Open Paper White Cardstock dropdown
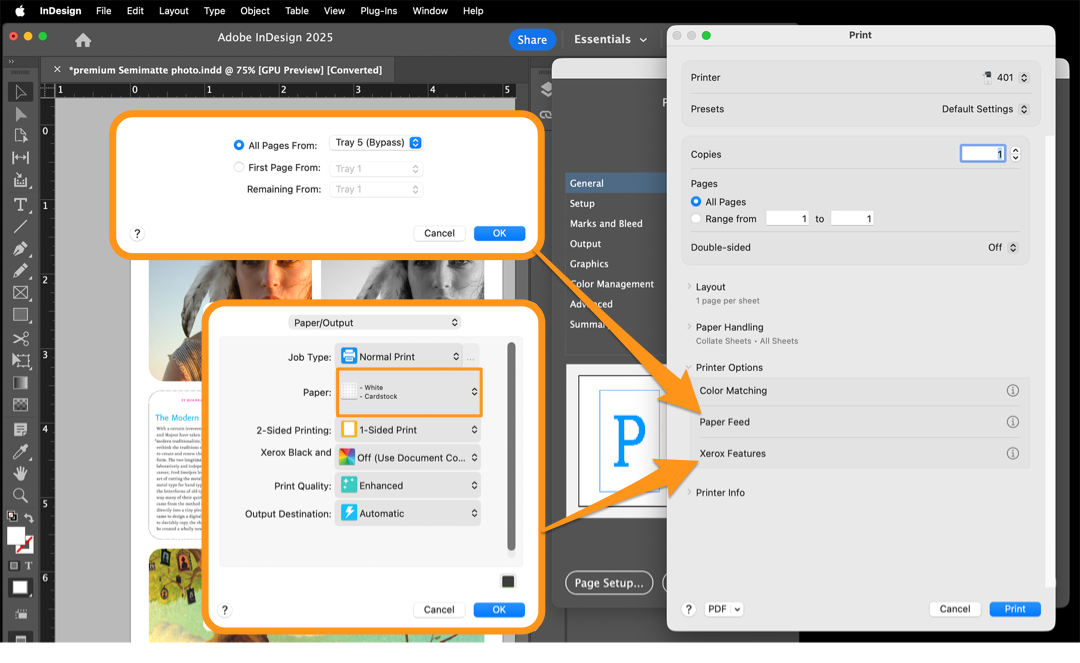1080x663 pixels. [409, 392]
